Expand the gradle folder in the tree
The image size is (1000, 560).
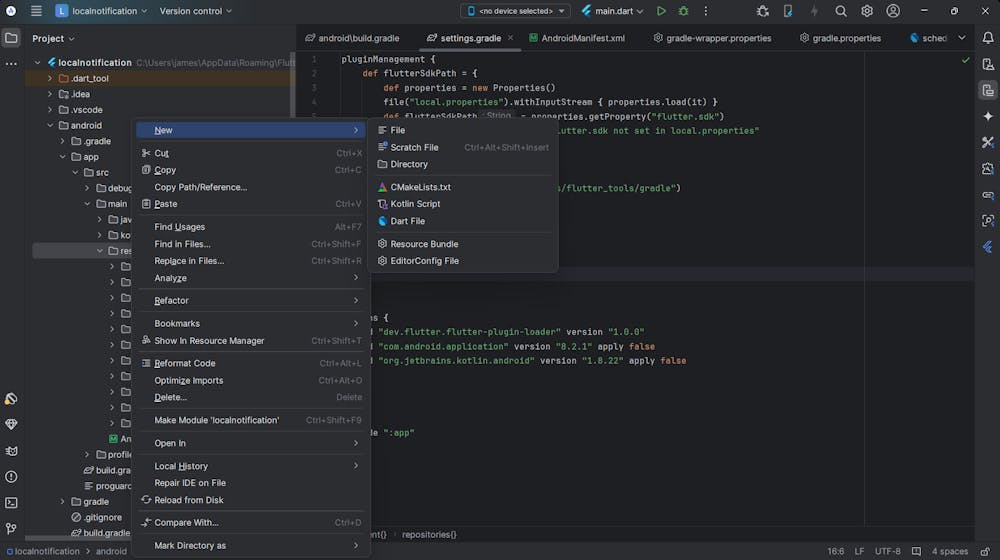pyautogui.click(x=62, y=502)
